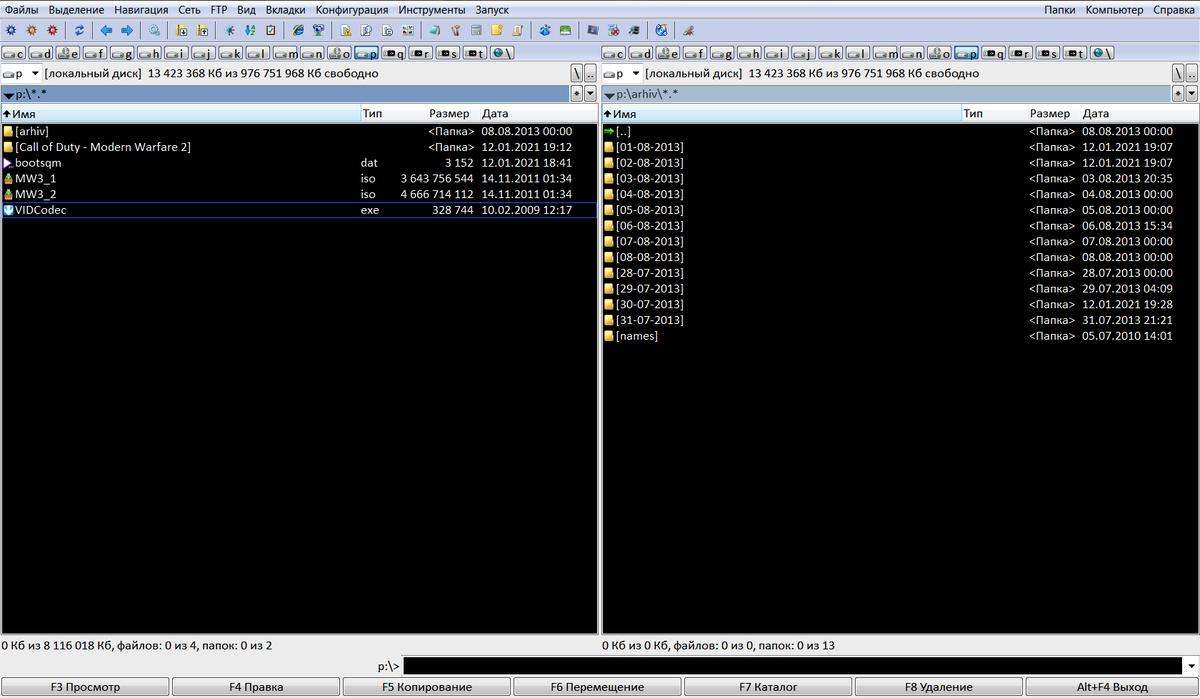Open left panel favorites asterisk button
1200x698 pixels.
(x=576, y=93)
